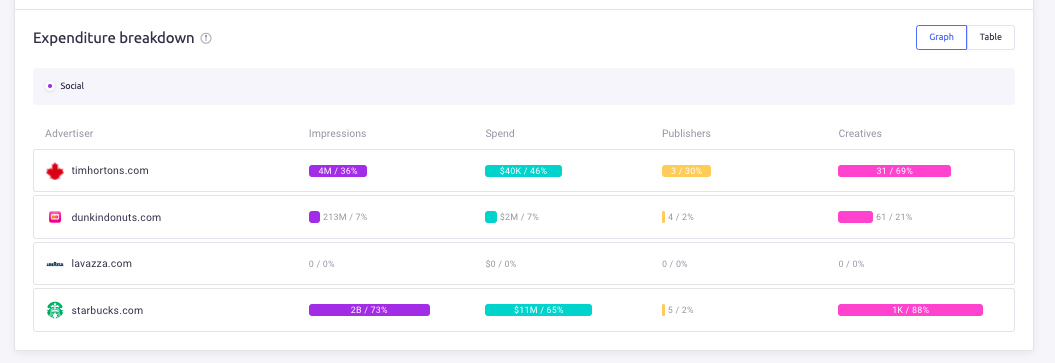Click the Social legend label
Image resolution: width=1055 pixels, height=363 pixels.
pos(72,86)
